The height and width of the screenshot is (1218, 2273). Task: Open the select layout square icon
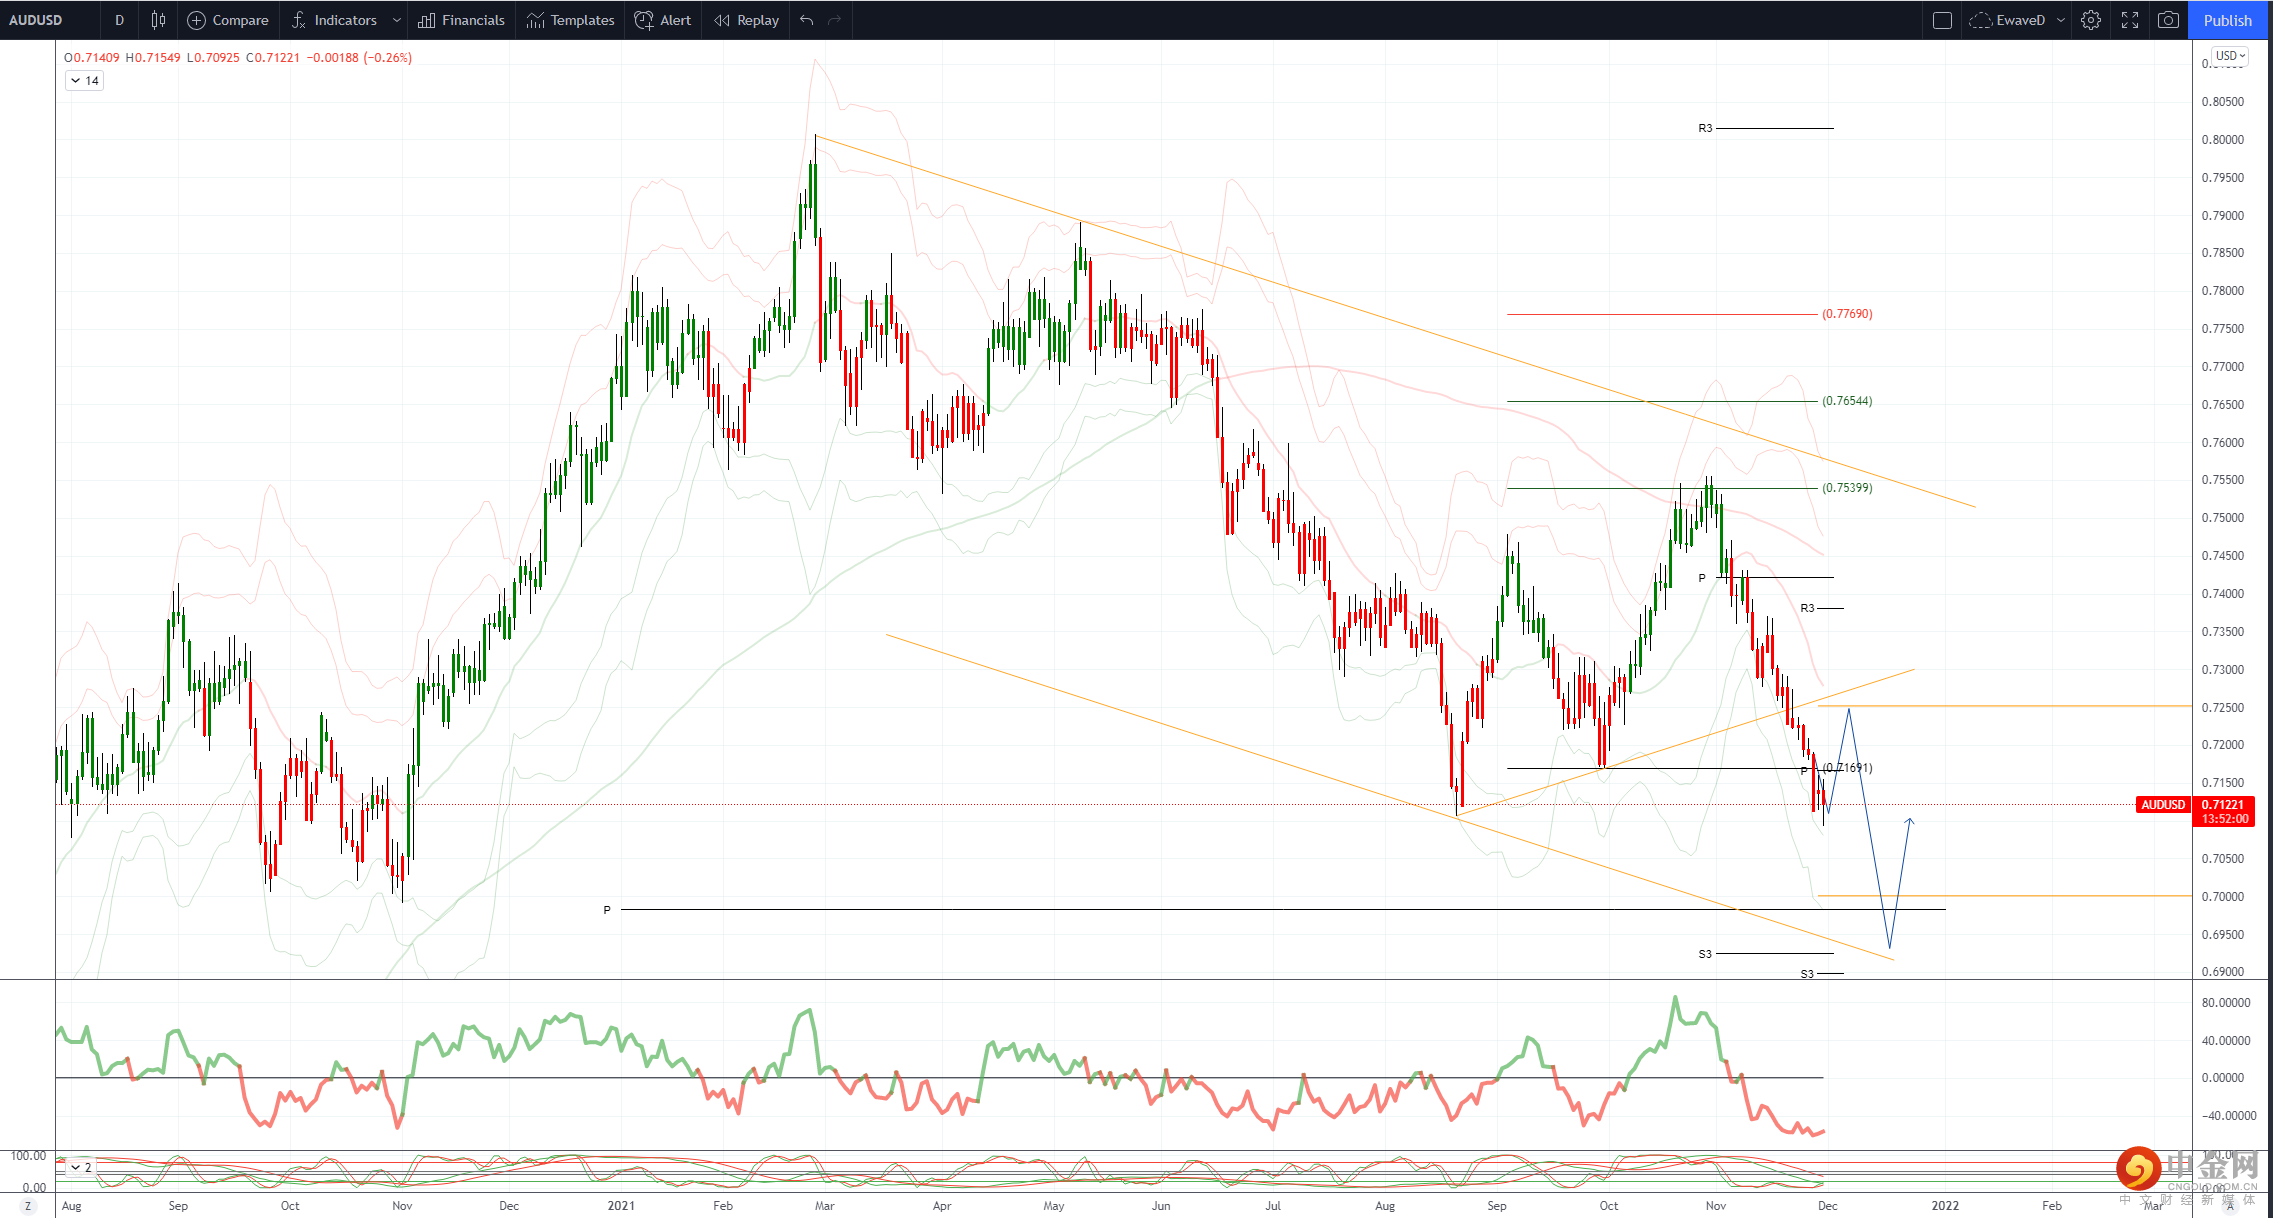point(1942,20)
